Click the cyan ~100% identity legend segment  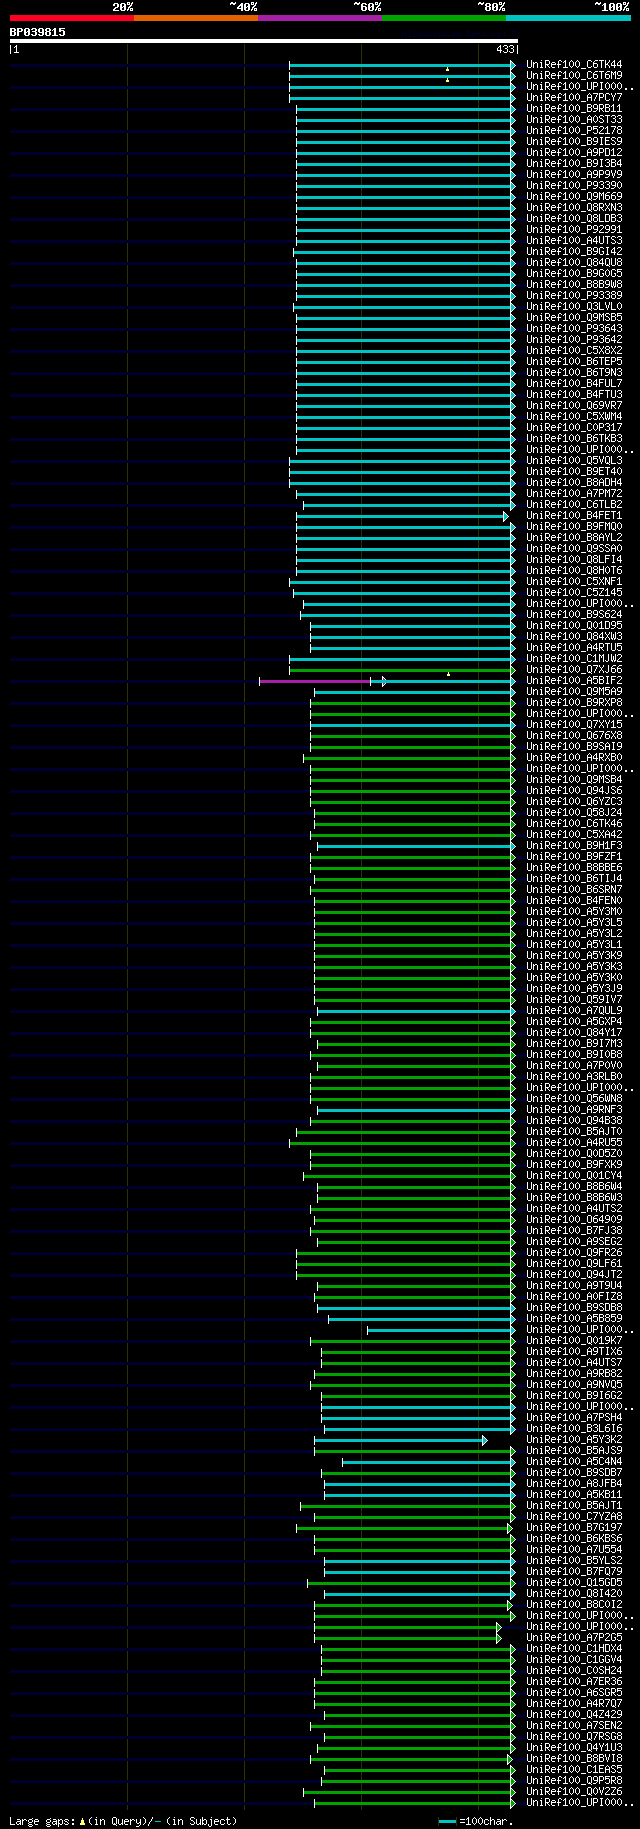pos(567,18)
